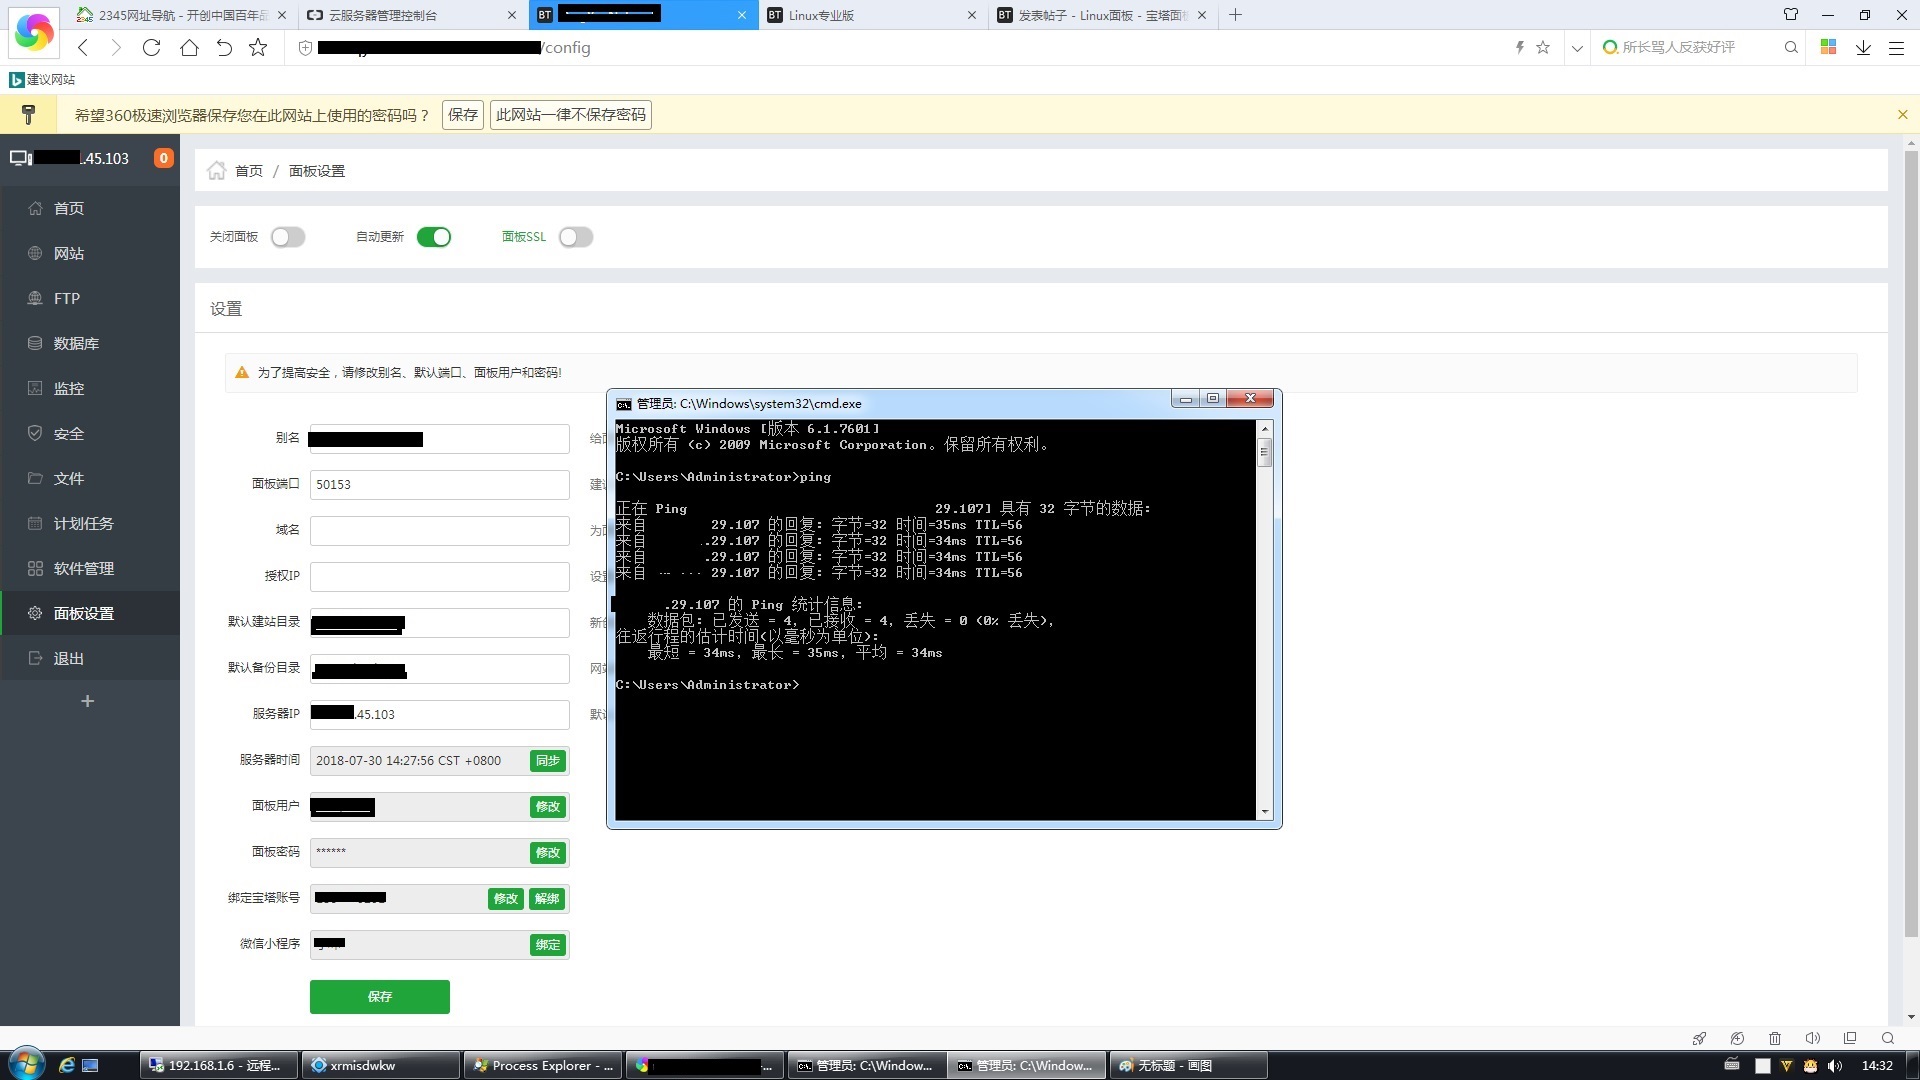Click the green 保存 button
The height and width of the screenshot is (1080, 1920).
[379, 996]
